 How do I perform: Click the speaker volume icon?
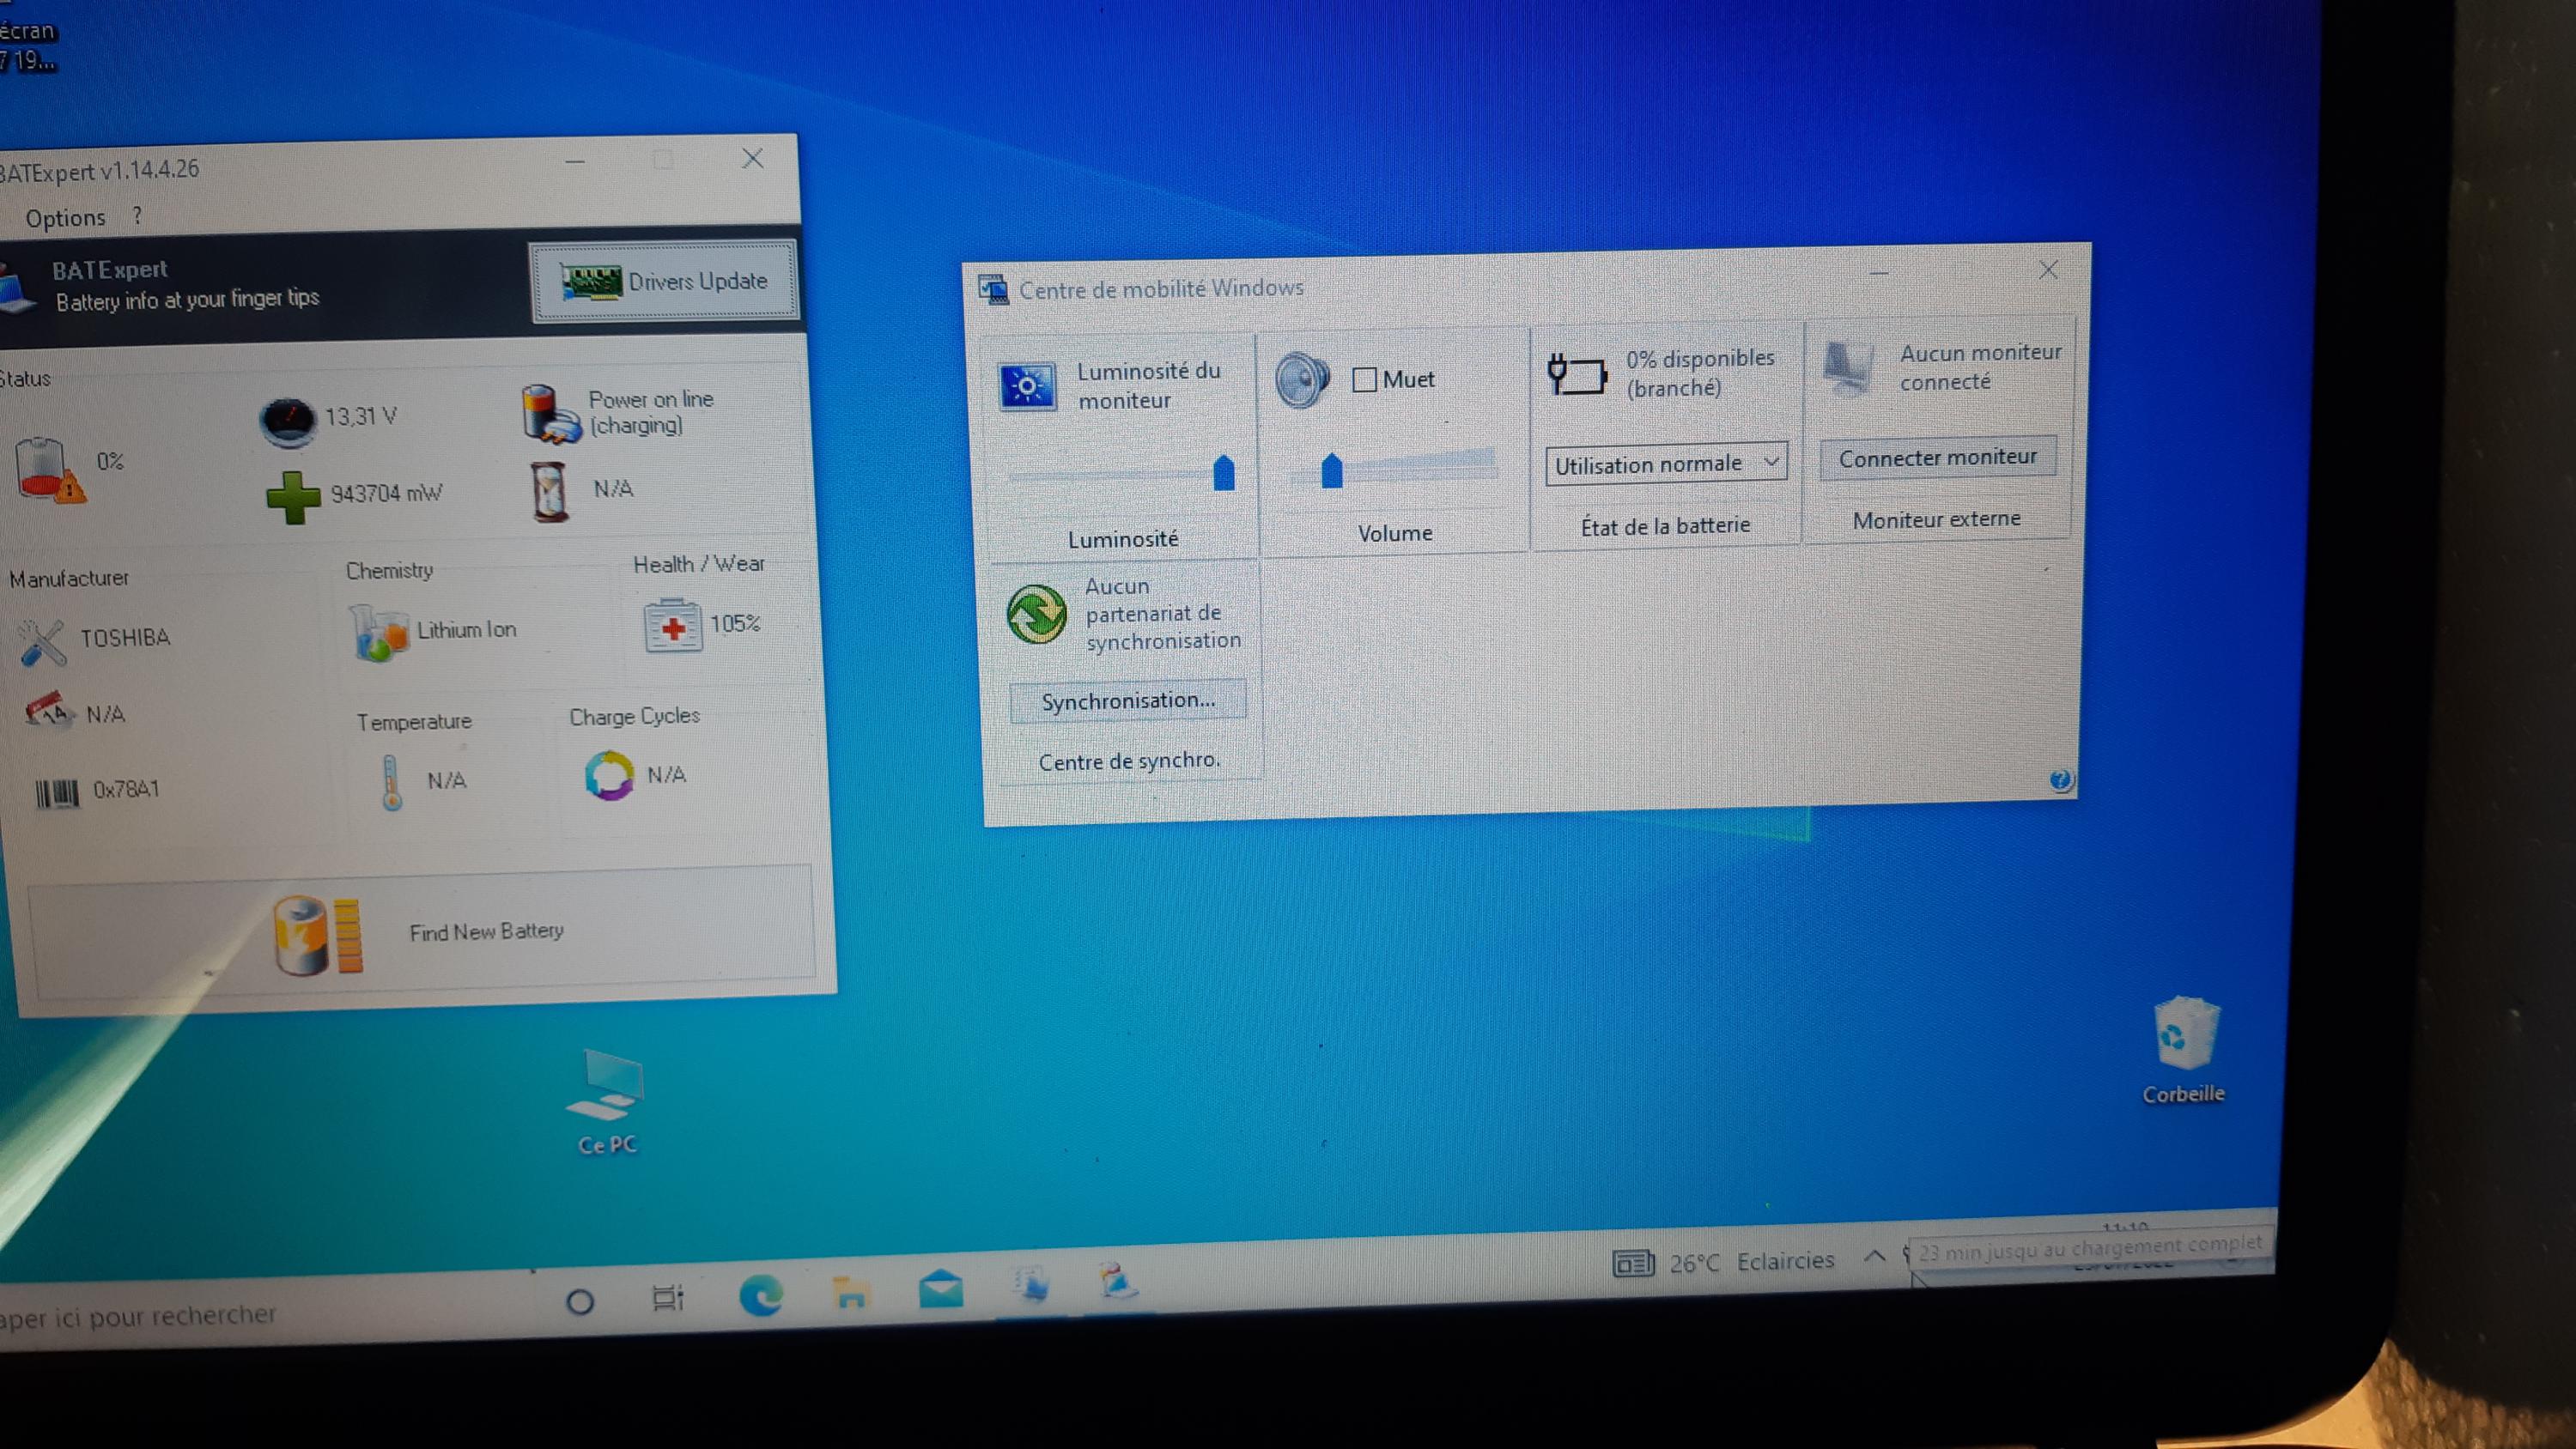pyautogui.click(x=1301, y=380)
